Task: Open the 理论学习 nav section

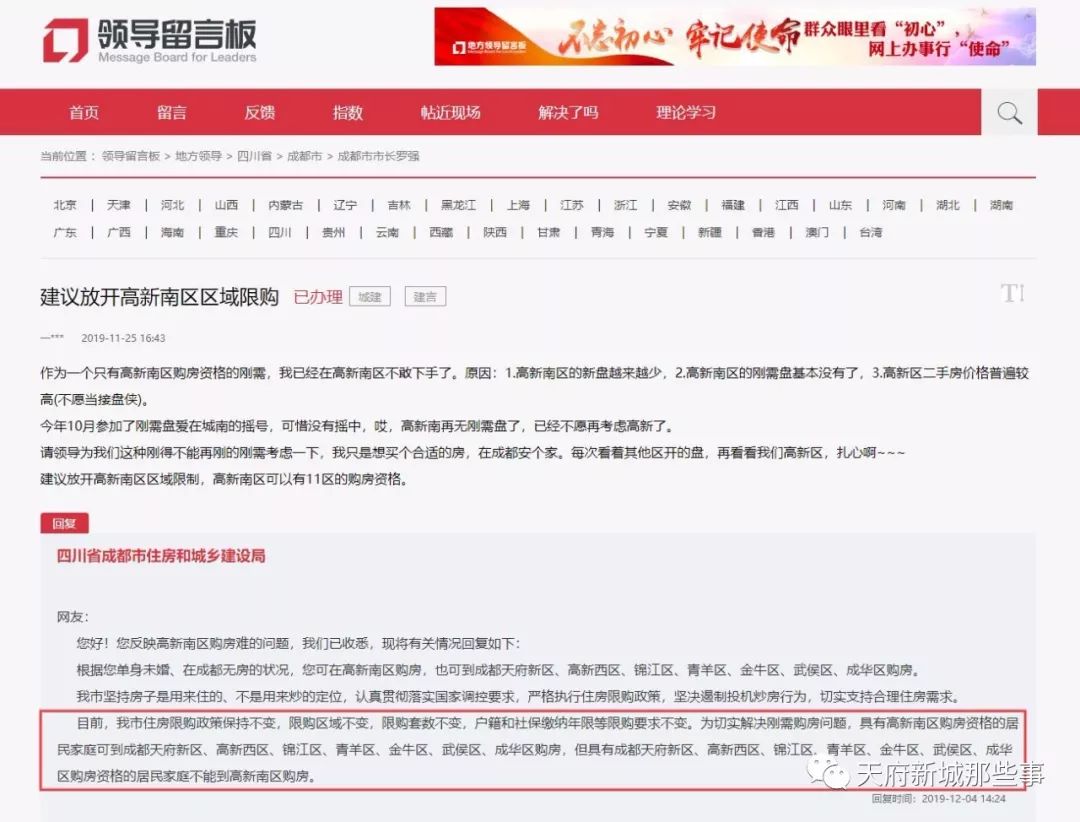Action: [686, 113]
